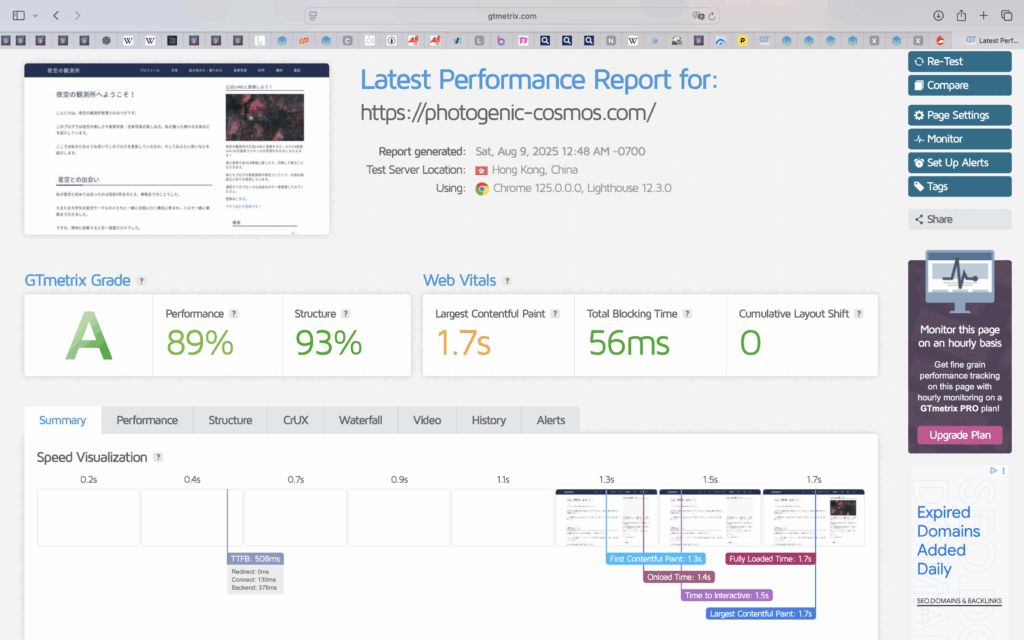Click the help icon next to Total Blocking Time

click(x=688, y=314)
